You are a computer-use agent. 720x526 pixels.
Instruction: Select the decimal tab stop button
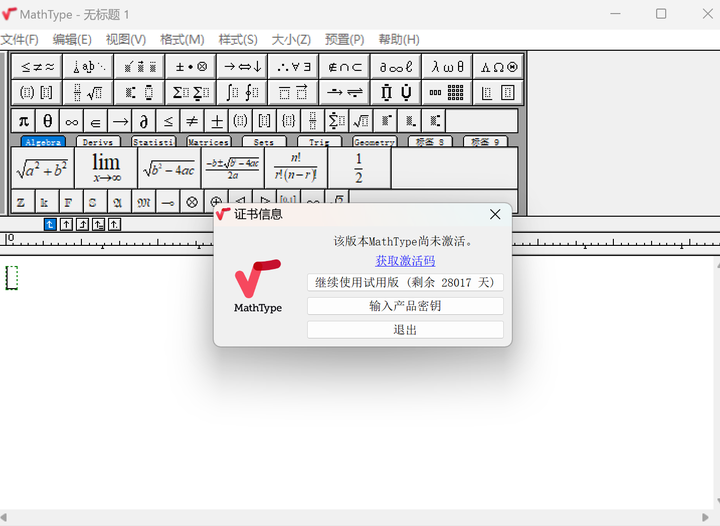(x=114, y=224)
